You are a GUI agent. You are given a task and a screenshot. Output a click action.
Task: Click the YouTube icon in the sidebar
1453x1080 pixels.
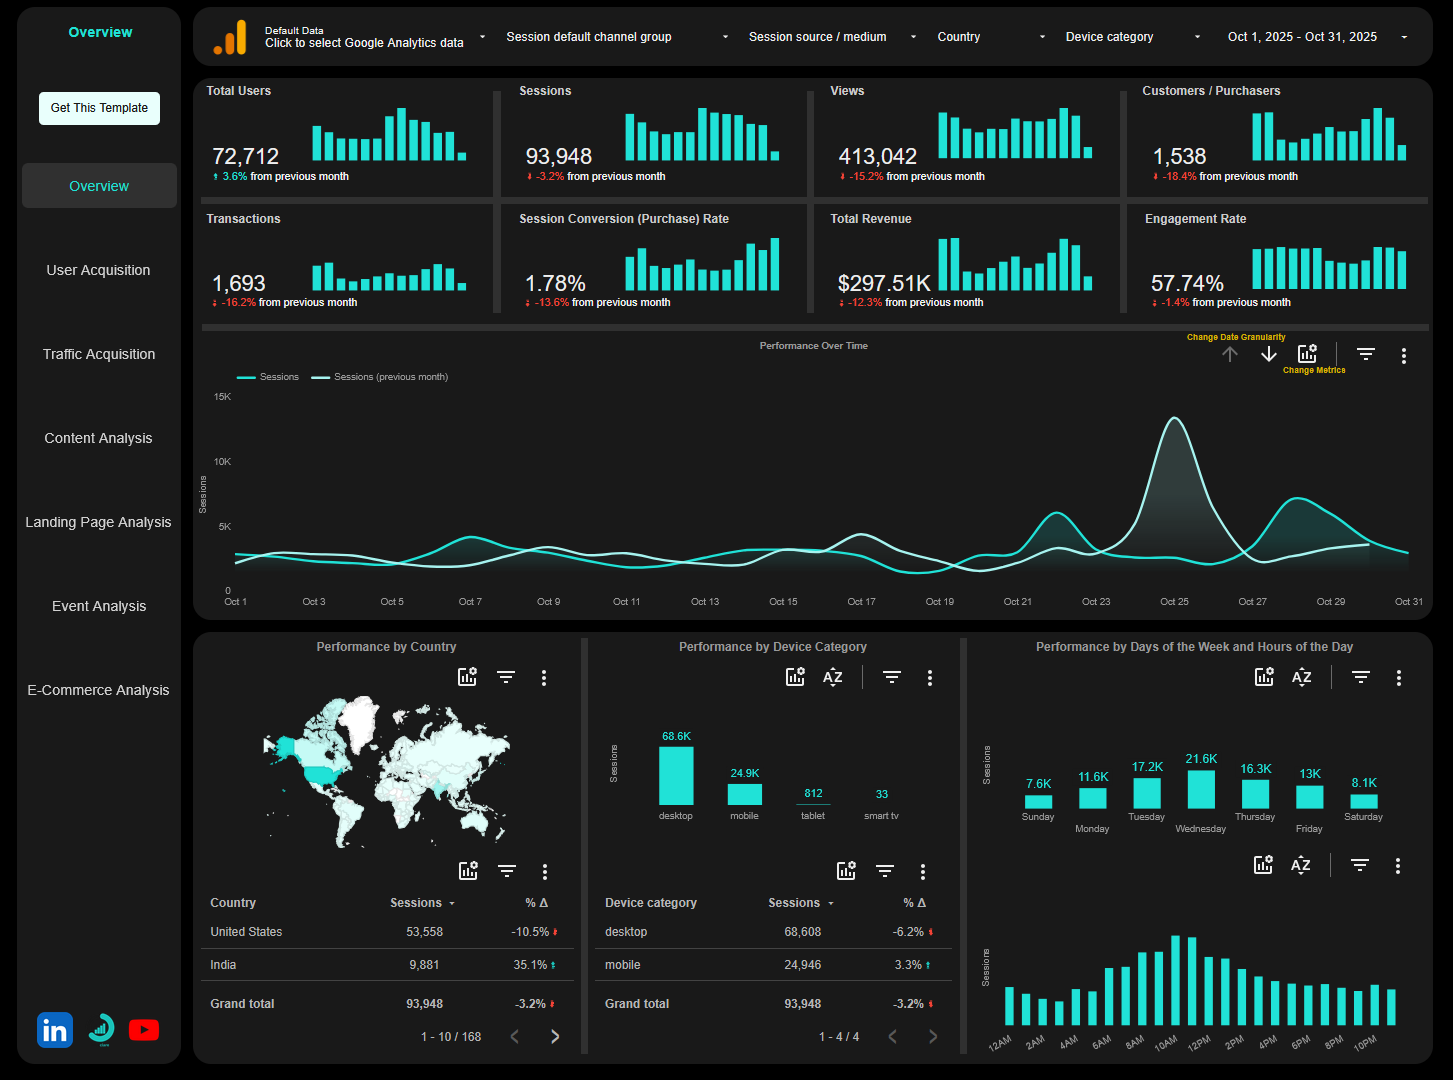pyautogui.click(x=144, y=1029)
